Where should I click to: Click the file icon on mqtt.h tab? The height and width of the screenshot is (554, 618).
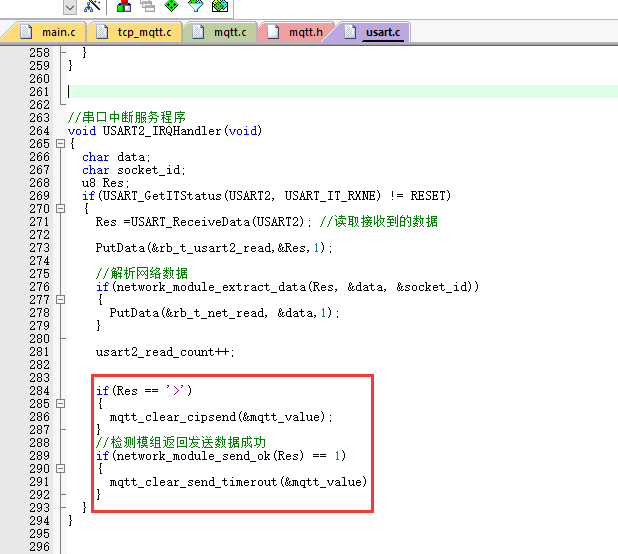[x=273, y=32]
